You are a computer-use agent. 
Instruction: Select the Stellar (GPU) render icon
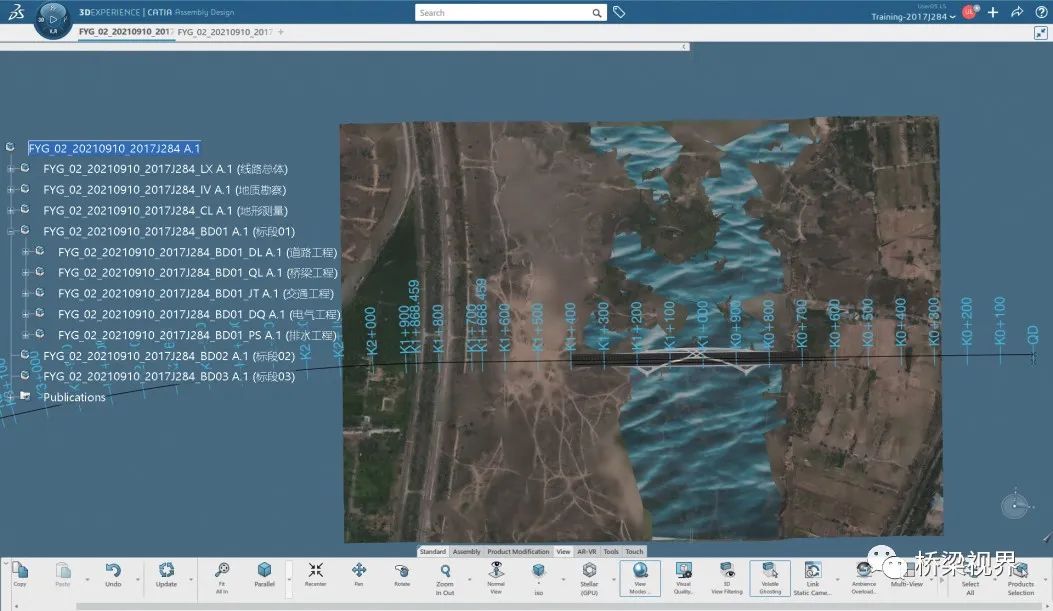589,570
